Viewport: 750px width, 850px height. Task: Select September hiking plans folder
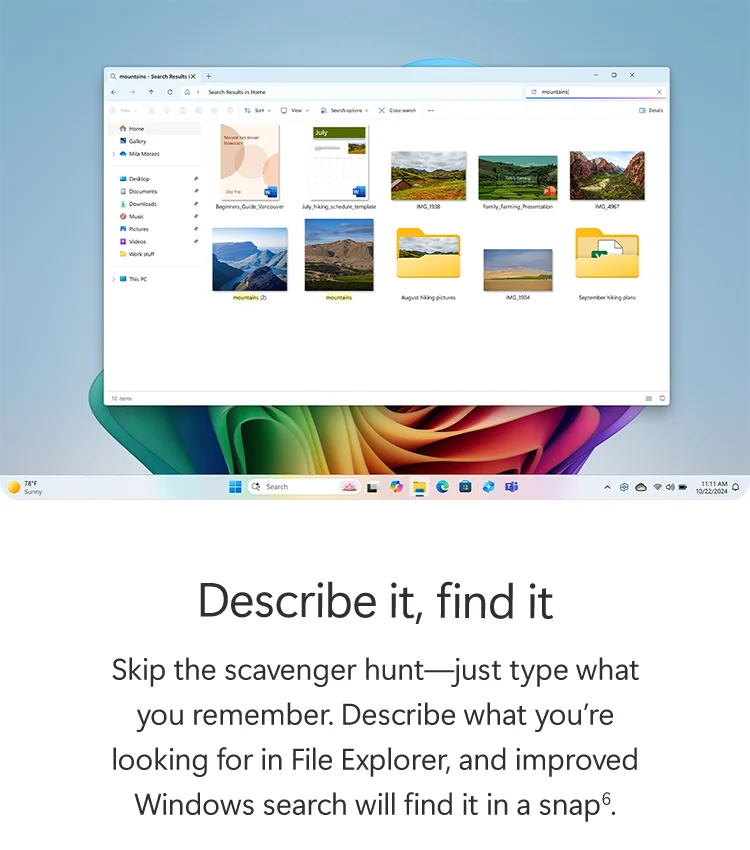(x=607, y=264)
